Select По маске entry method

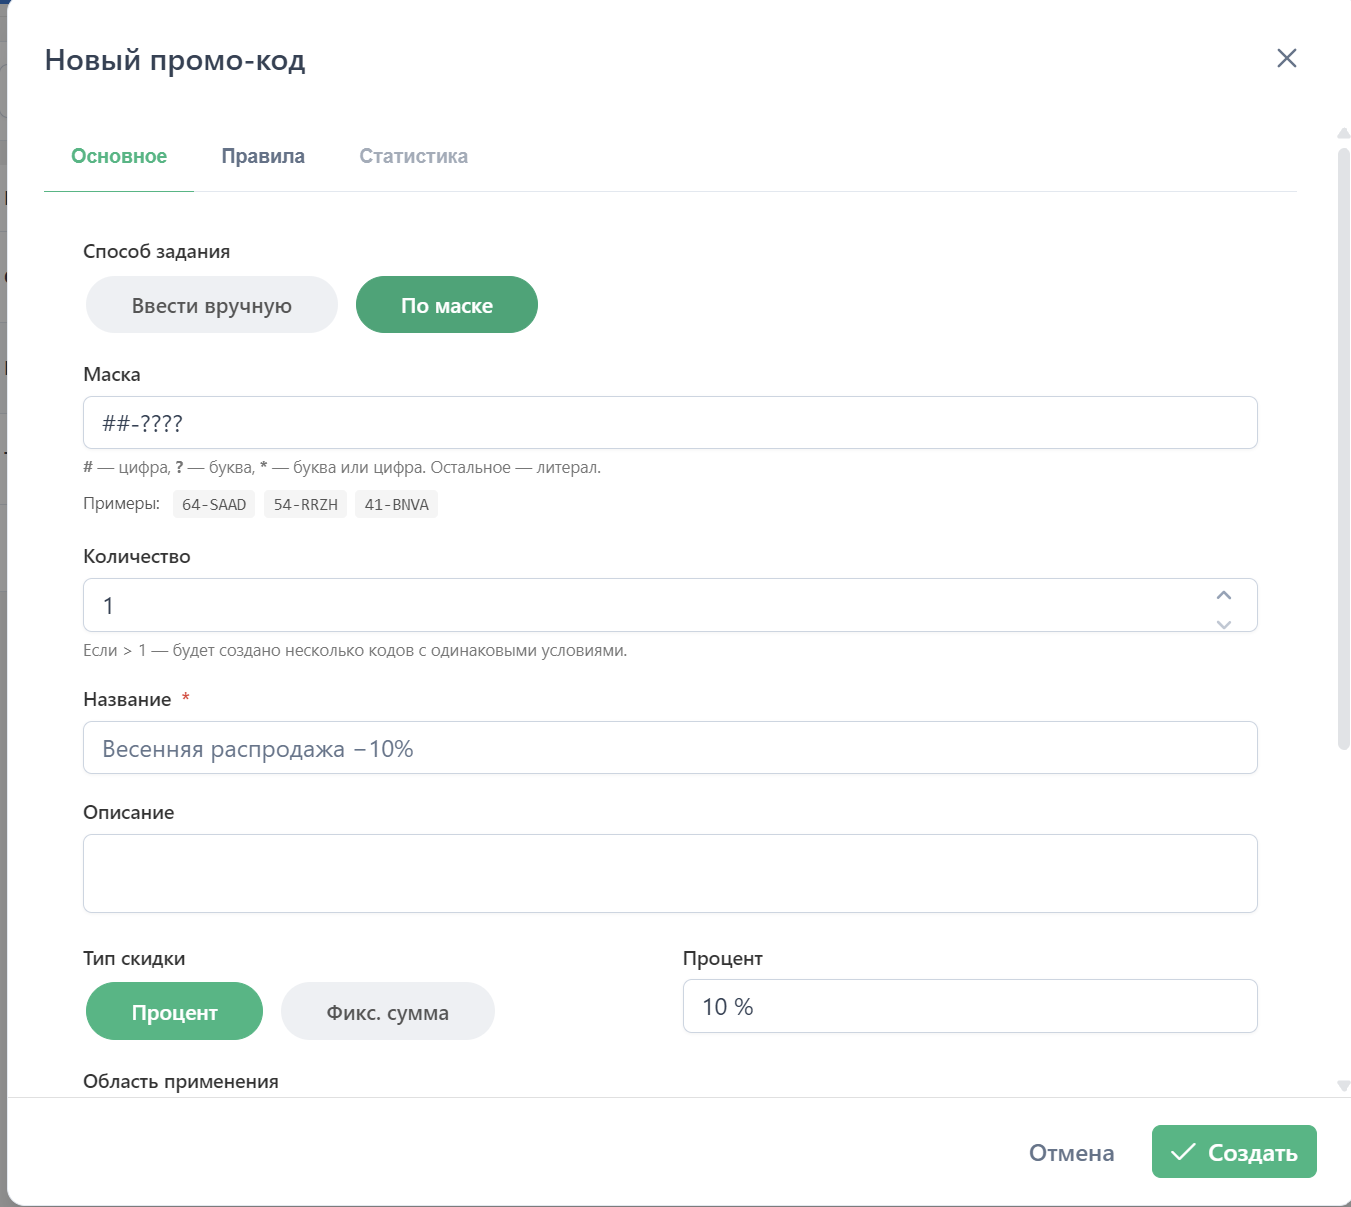[446, 305]
